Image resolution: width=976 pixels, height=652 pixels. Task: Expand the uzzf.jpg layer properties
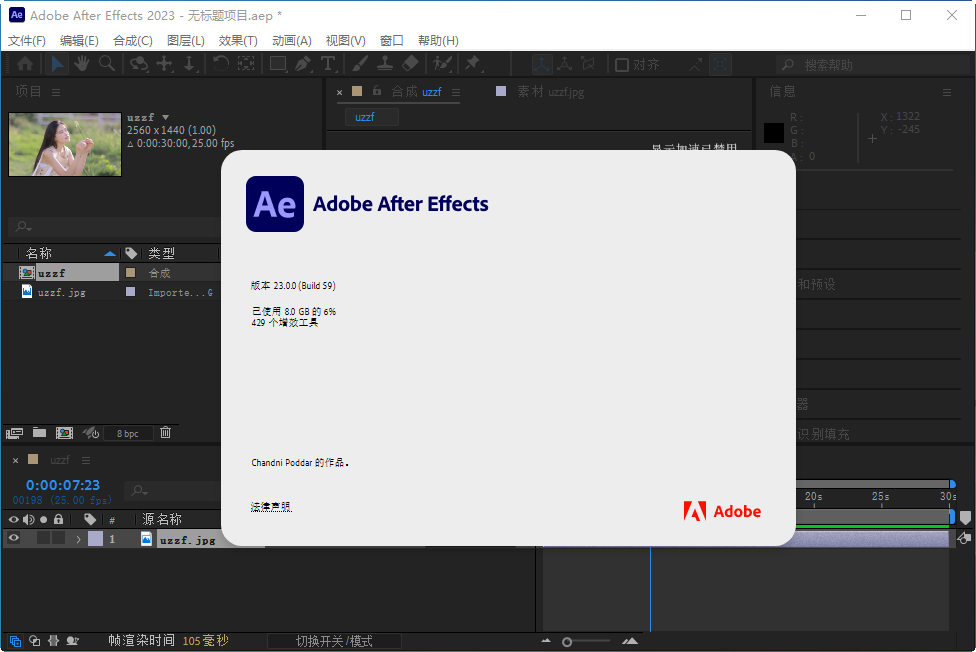click(78, 539)
